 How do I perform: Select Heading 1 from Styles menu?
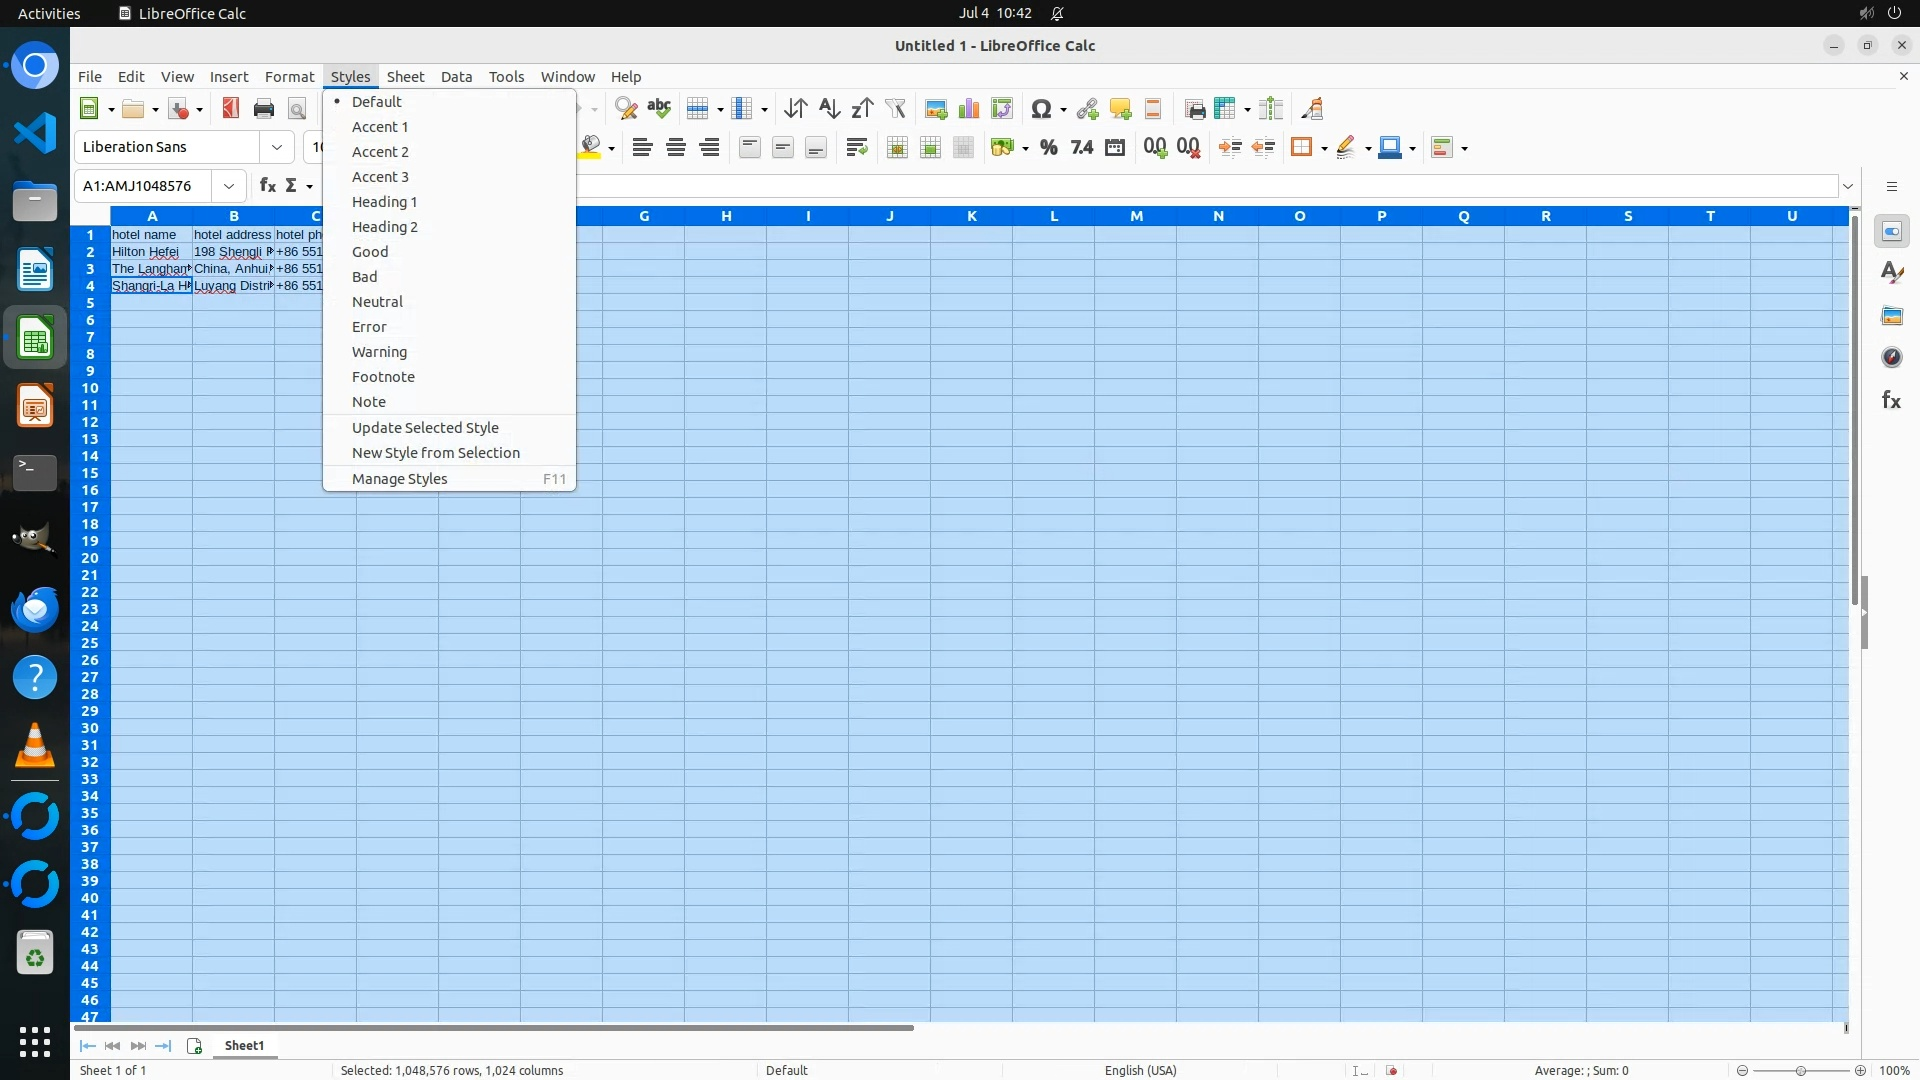(x=384, y=202)
